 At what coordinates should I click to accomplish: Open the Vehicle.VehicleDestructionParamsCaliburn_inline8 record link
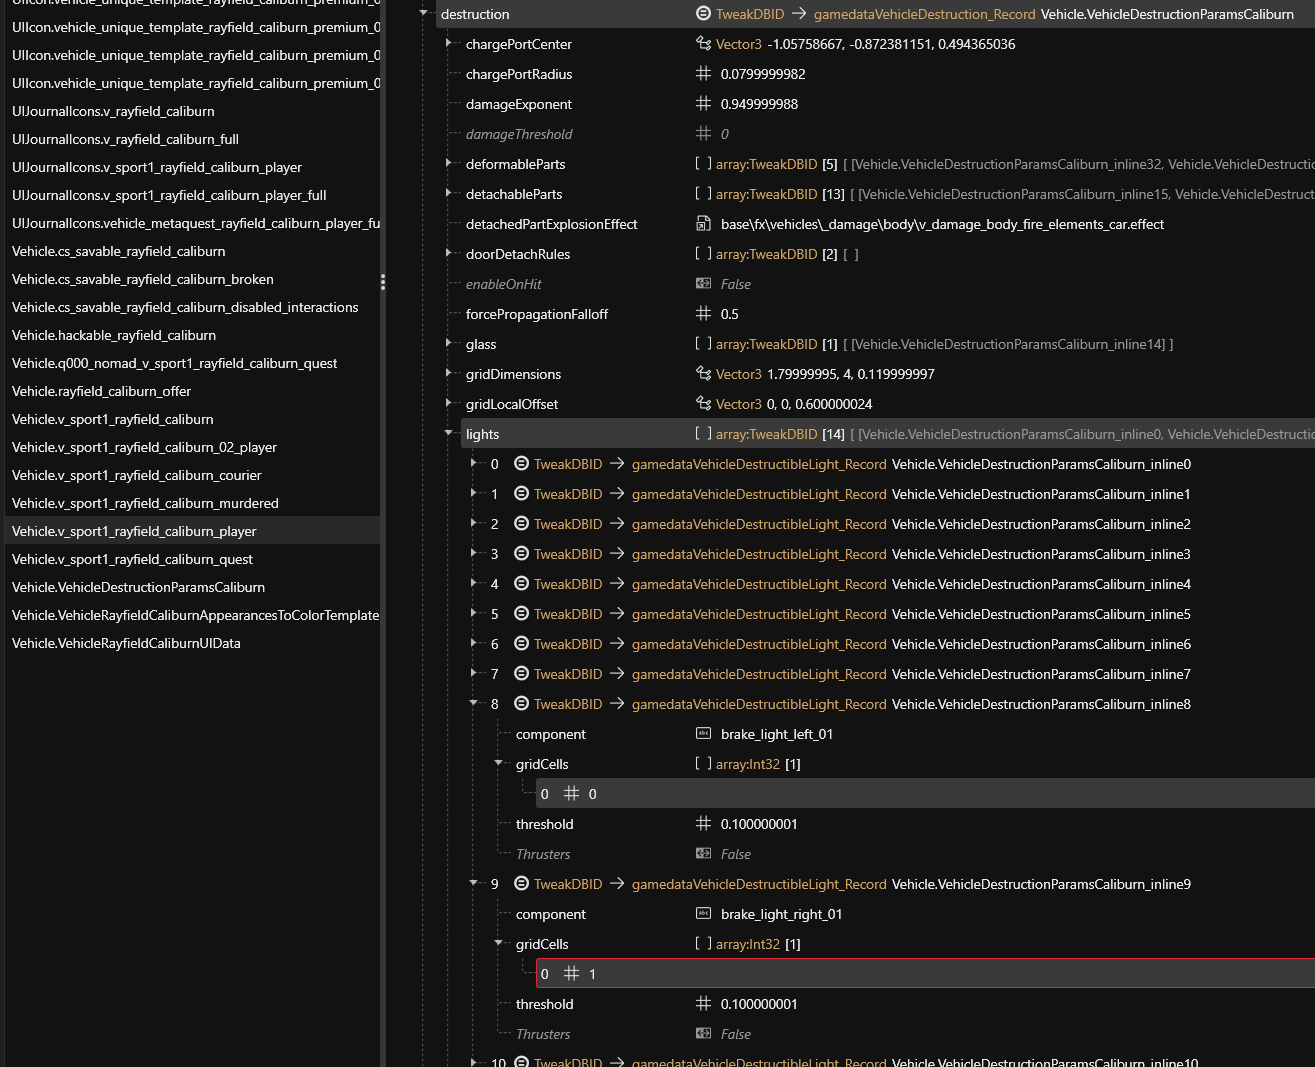(1041, 704)
